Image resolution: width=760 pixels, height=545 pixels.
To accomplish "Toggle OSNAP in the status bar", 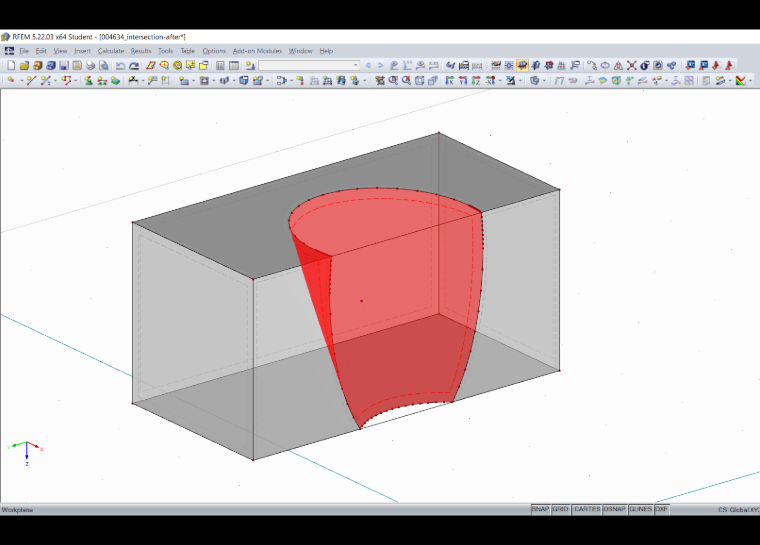I will tap(614, 509).
